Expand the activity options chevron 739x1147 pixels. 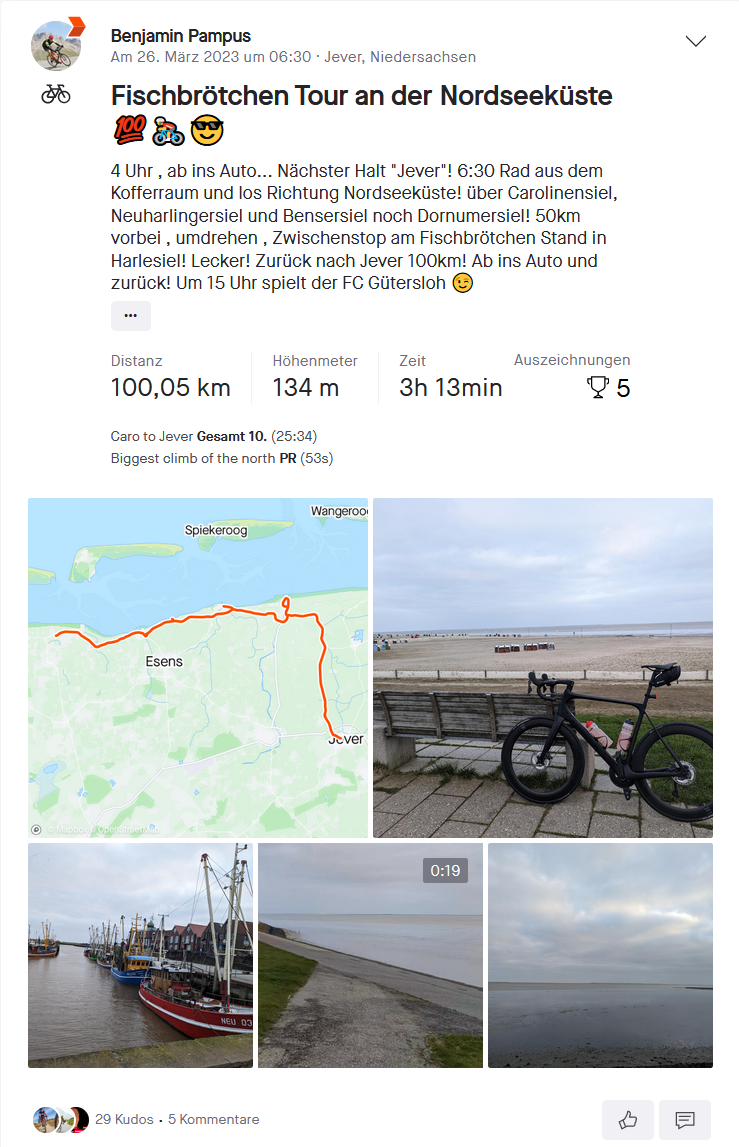(x=695, y=41)
